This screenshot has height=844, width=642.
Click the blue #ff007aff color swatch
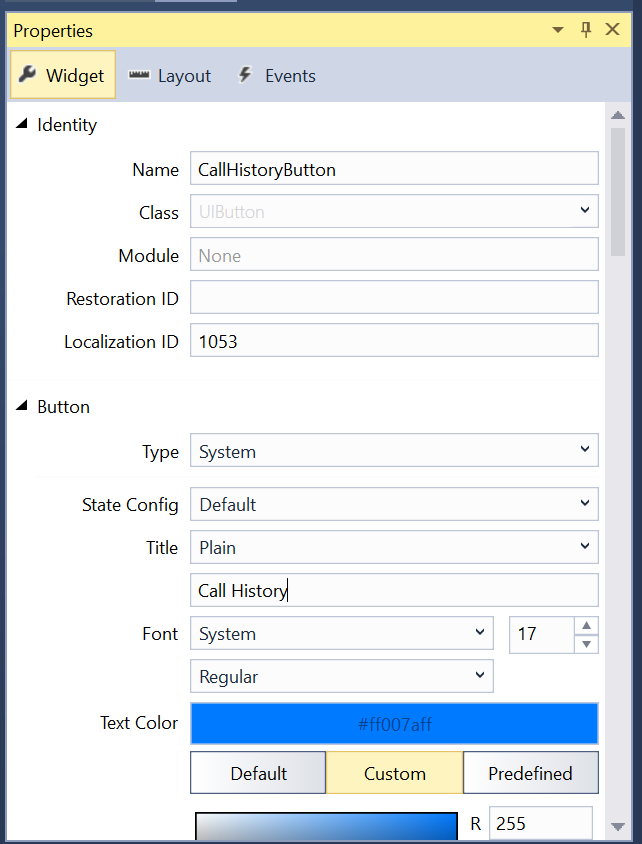394,723
